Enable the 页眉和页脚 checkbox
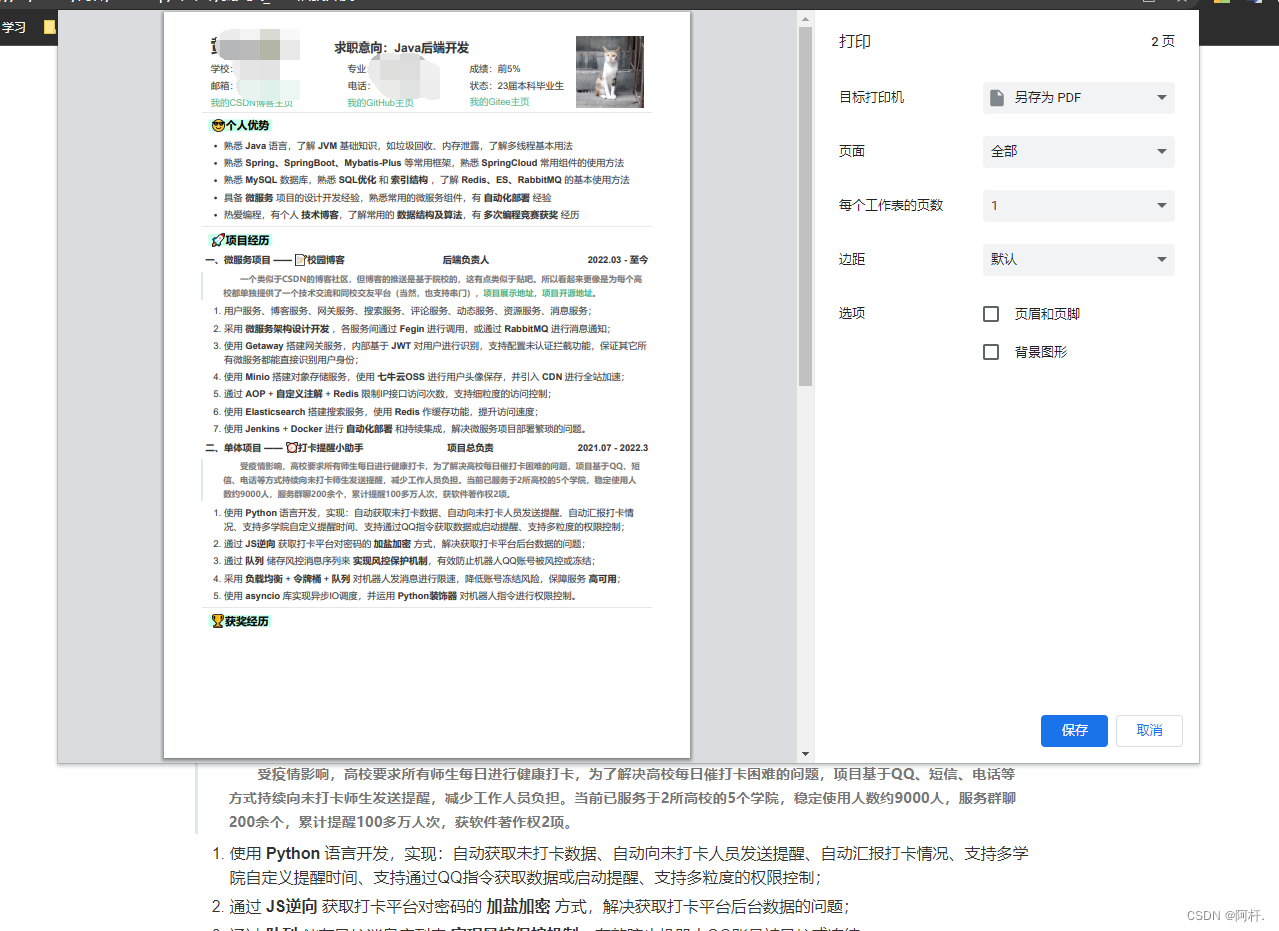1279x931 pixels. [991, 314]
